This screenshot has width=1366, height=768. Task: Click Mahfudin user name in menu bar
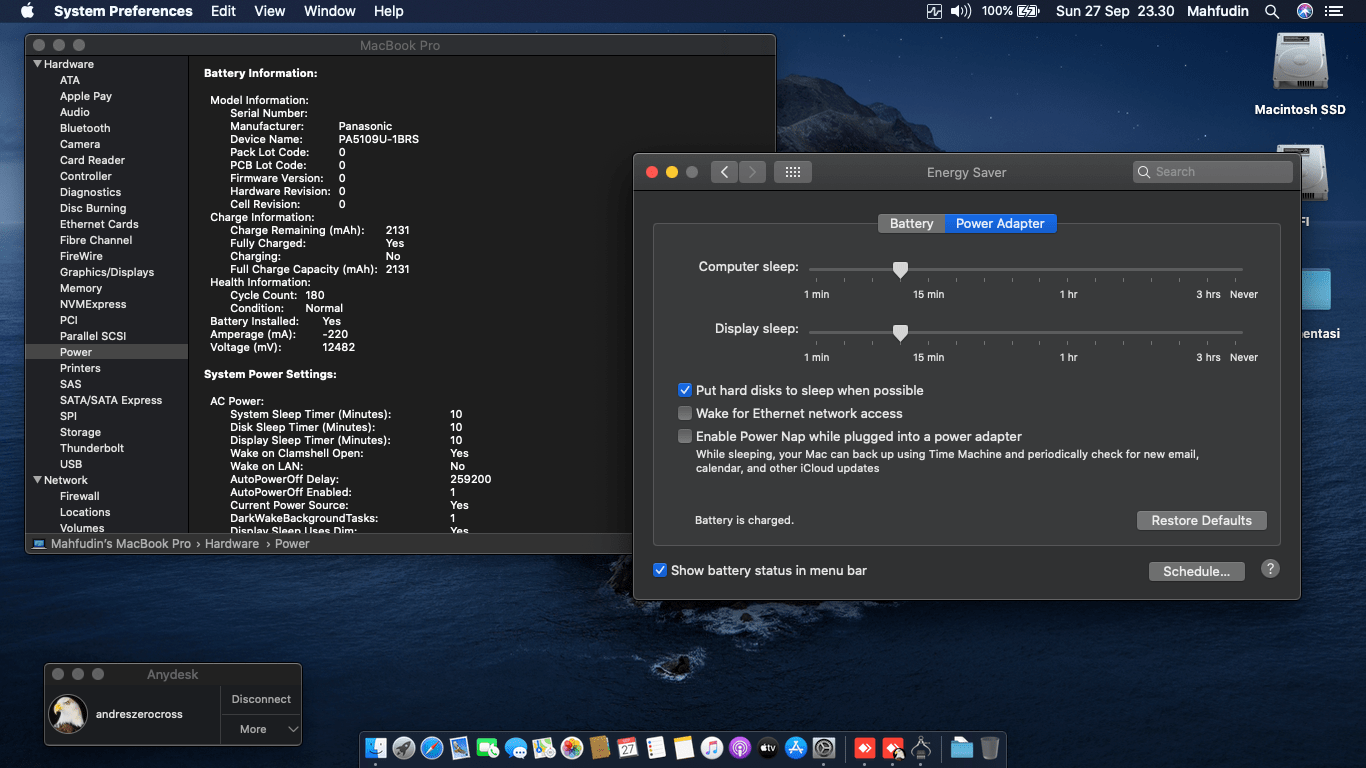point(1217,11)
